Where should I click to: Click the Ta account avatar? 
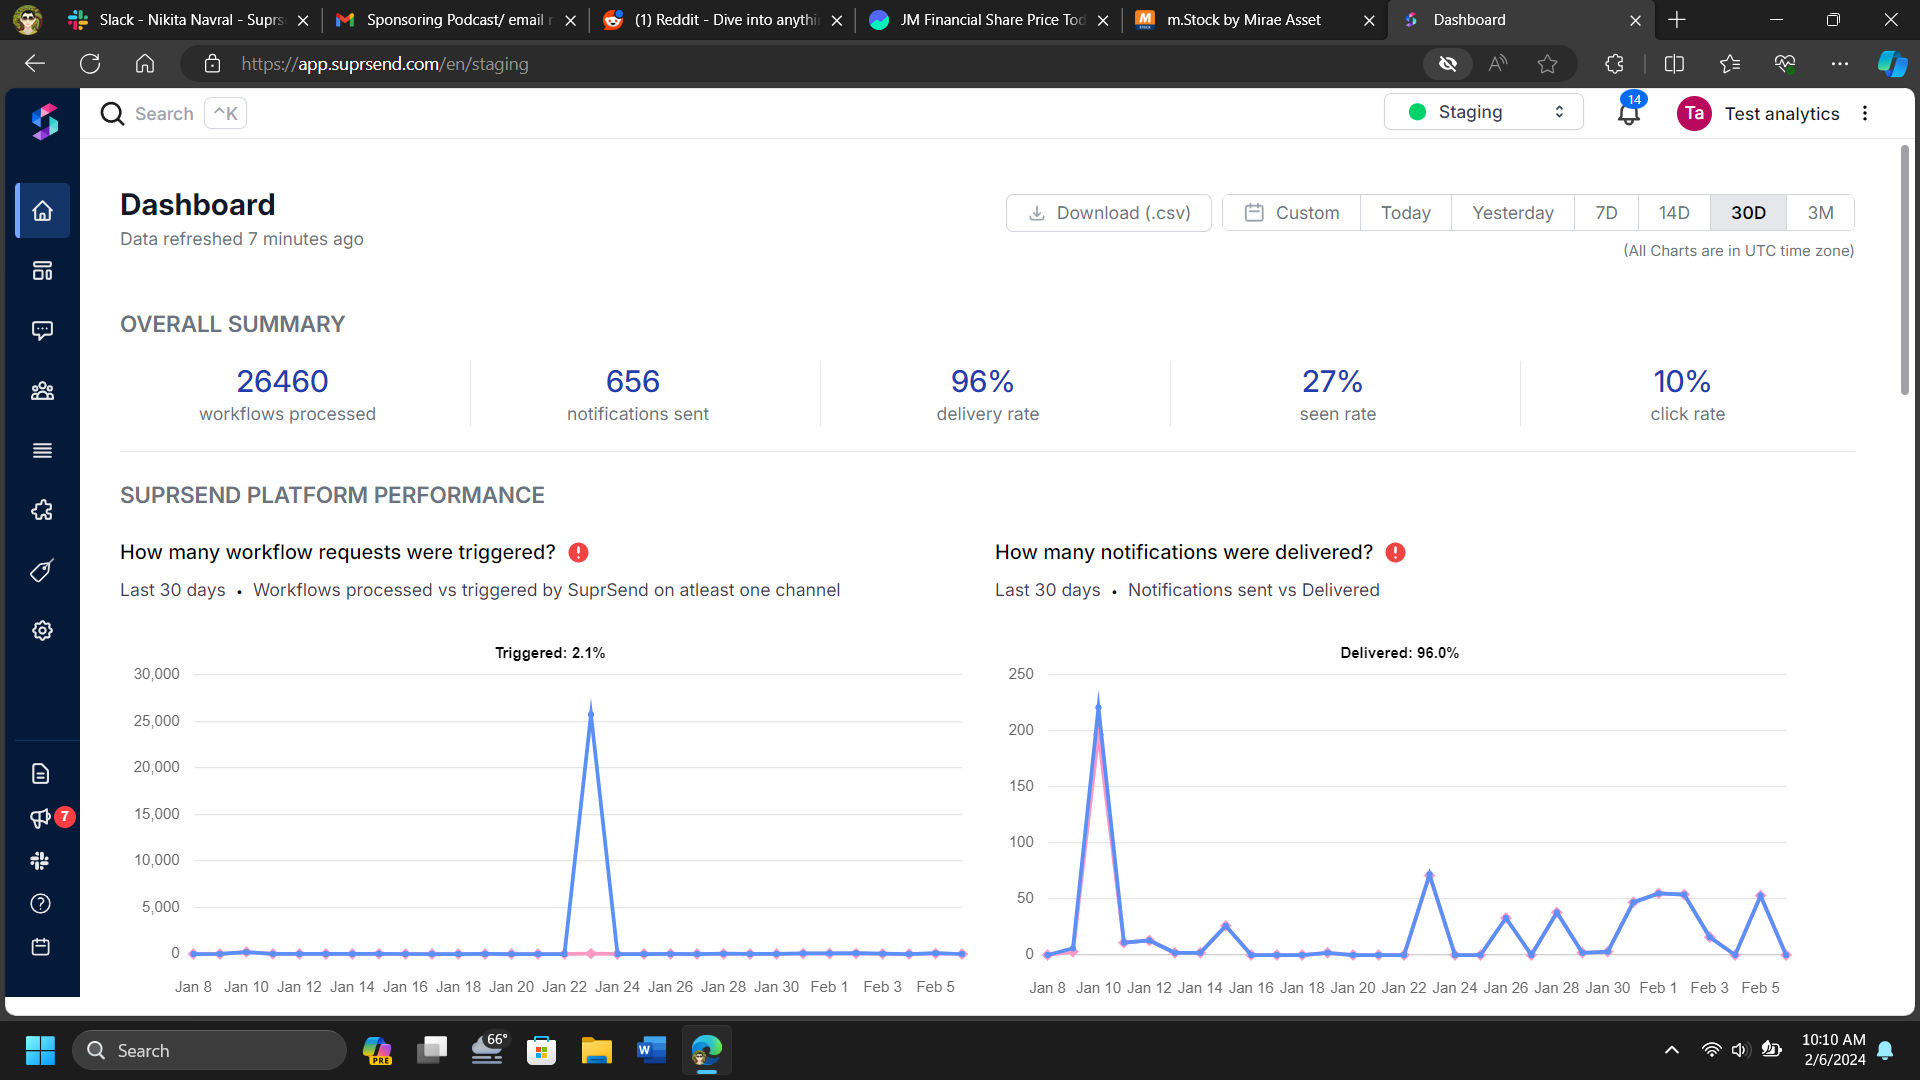click(x=1694, y=113)
